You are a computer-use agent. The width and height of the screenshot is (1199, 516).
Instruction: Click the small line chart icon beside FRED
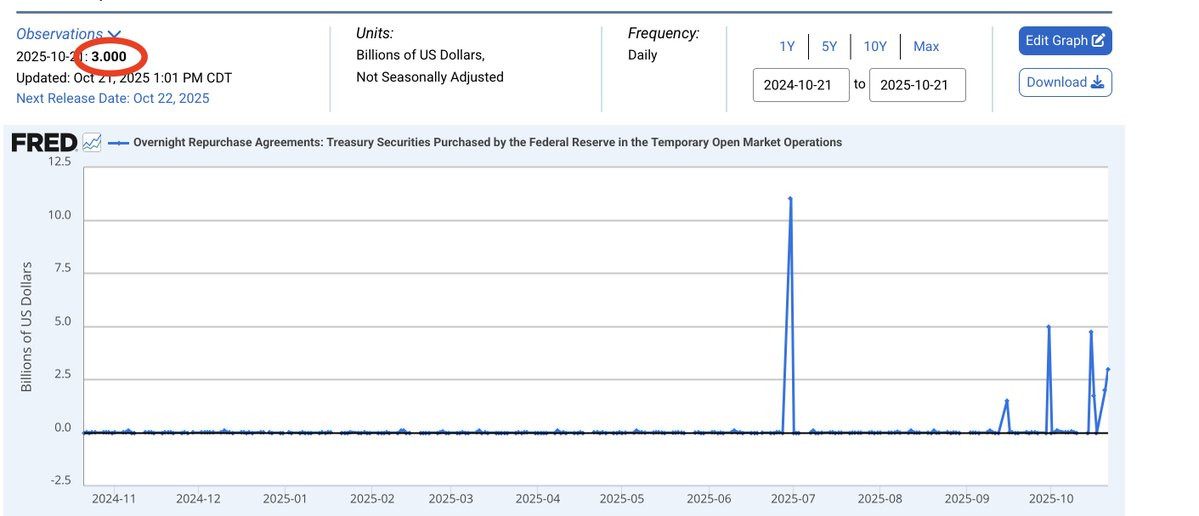[x=92, y=142]
